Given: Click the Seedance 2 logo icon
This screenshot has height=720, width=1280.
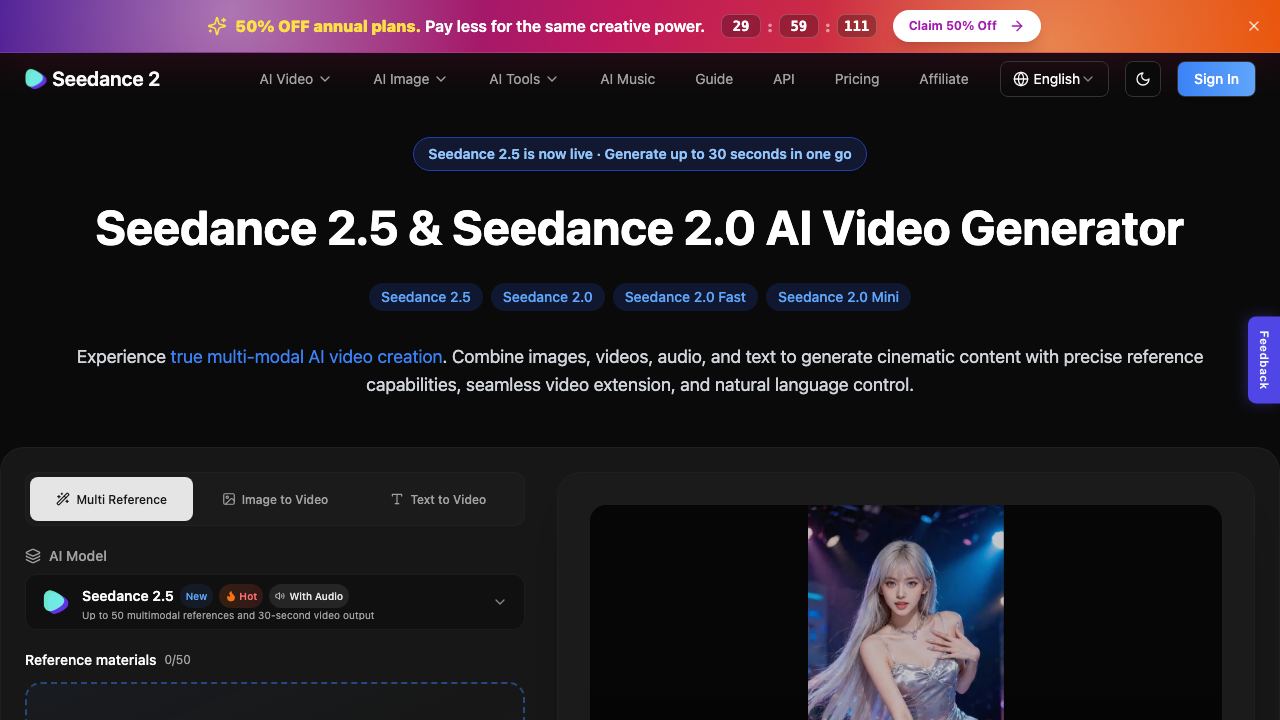Looking at the screenshot, I should point(36,79).
